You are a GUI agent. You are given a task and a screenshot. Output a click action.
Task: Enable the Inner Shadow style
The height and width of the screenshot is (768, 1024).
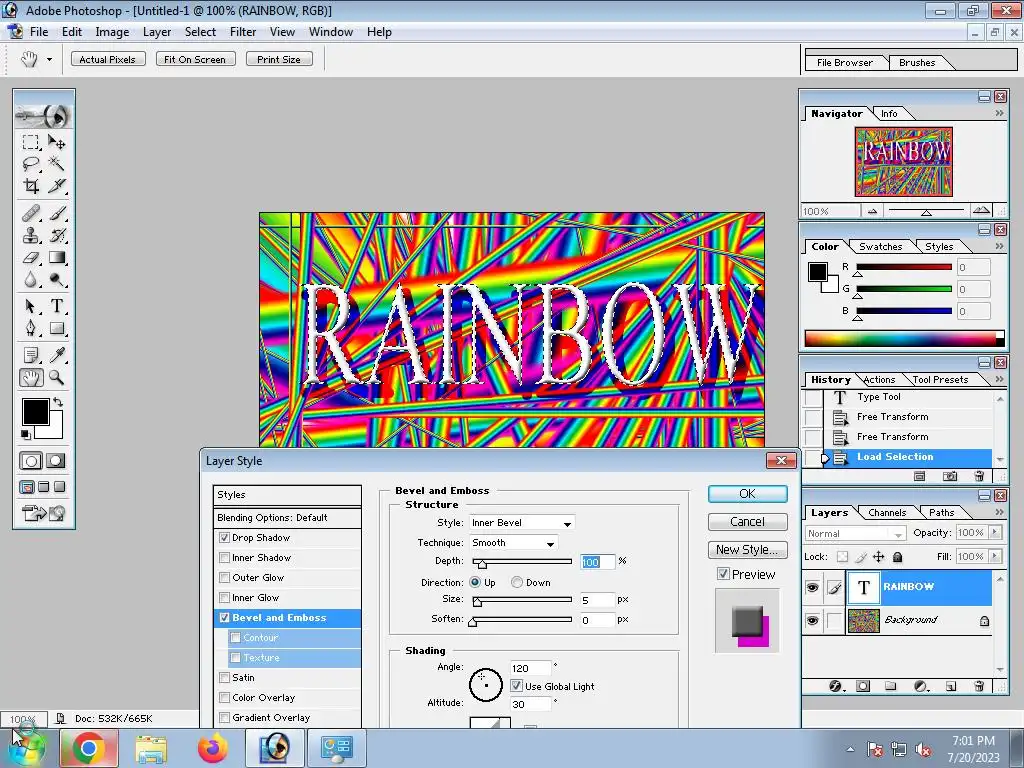click(x=225, y=558)
